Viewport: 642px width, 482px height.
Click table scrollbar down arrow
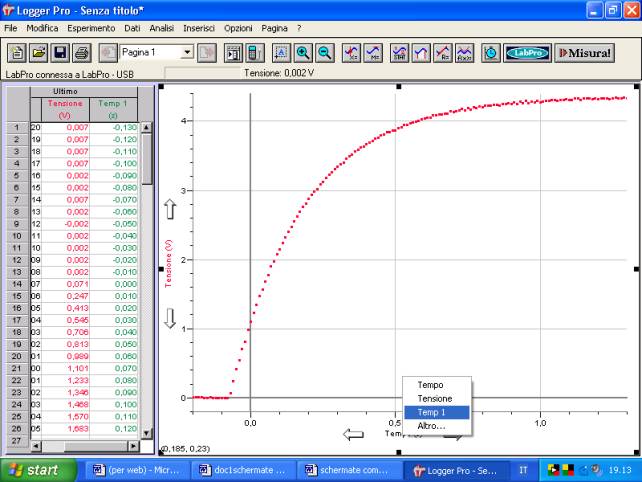[x=147, y=433]
